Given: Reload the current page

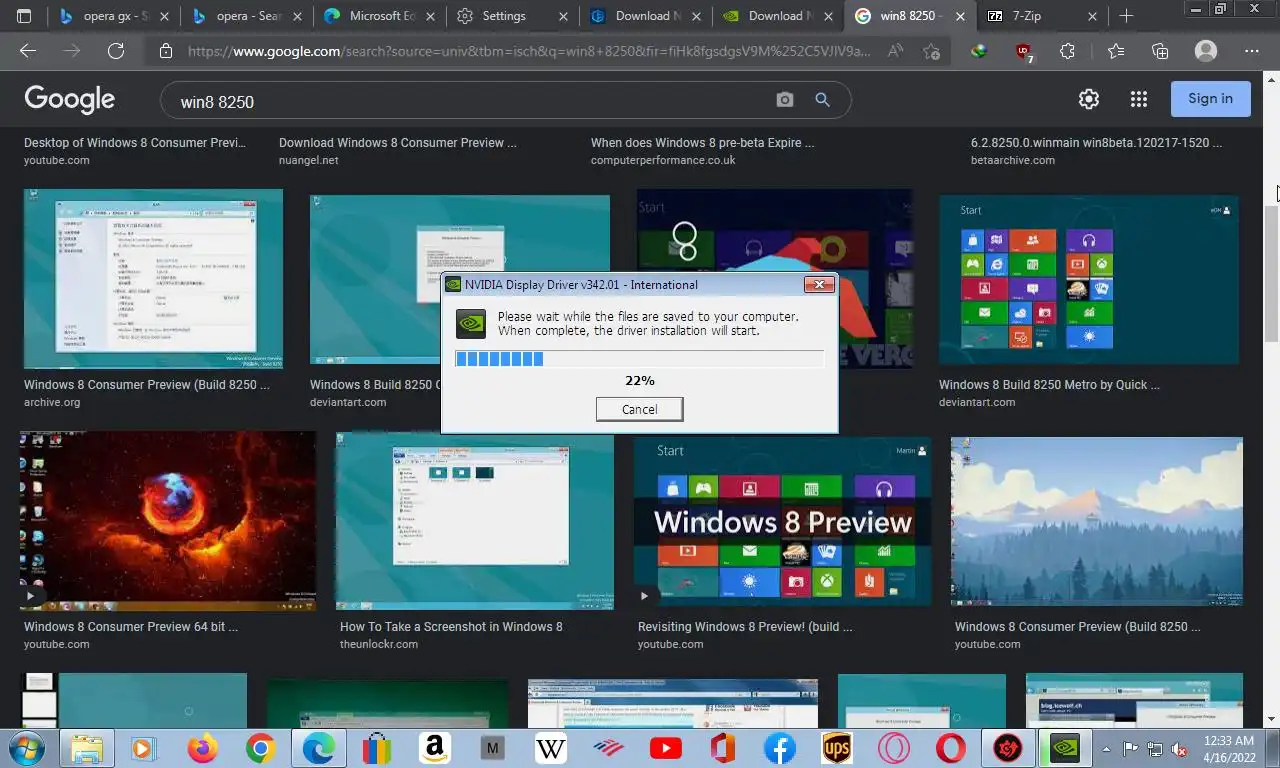Looking at the screenshot, I should (x=115, y=51).
